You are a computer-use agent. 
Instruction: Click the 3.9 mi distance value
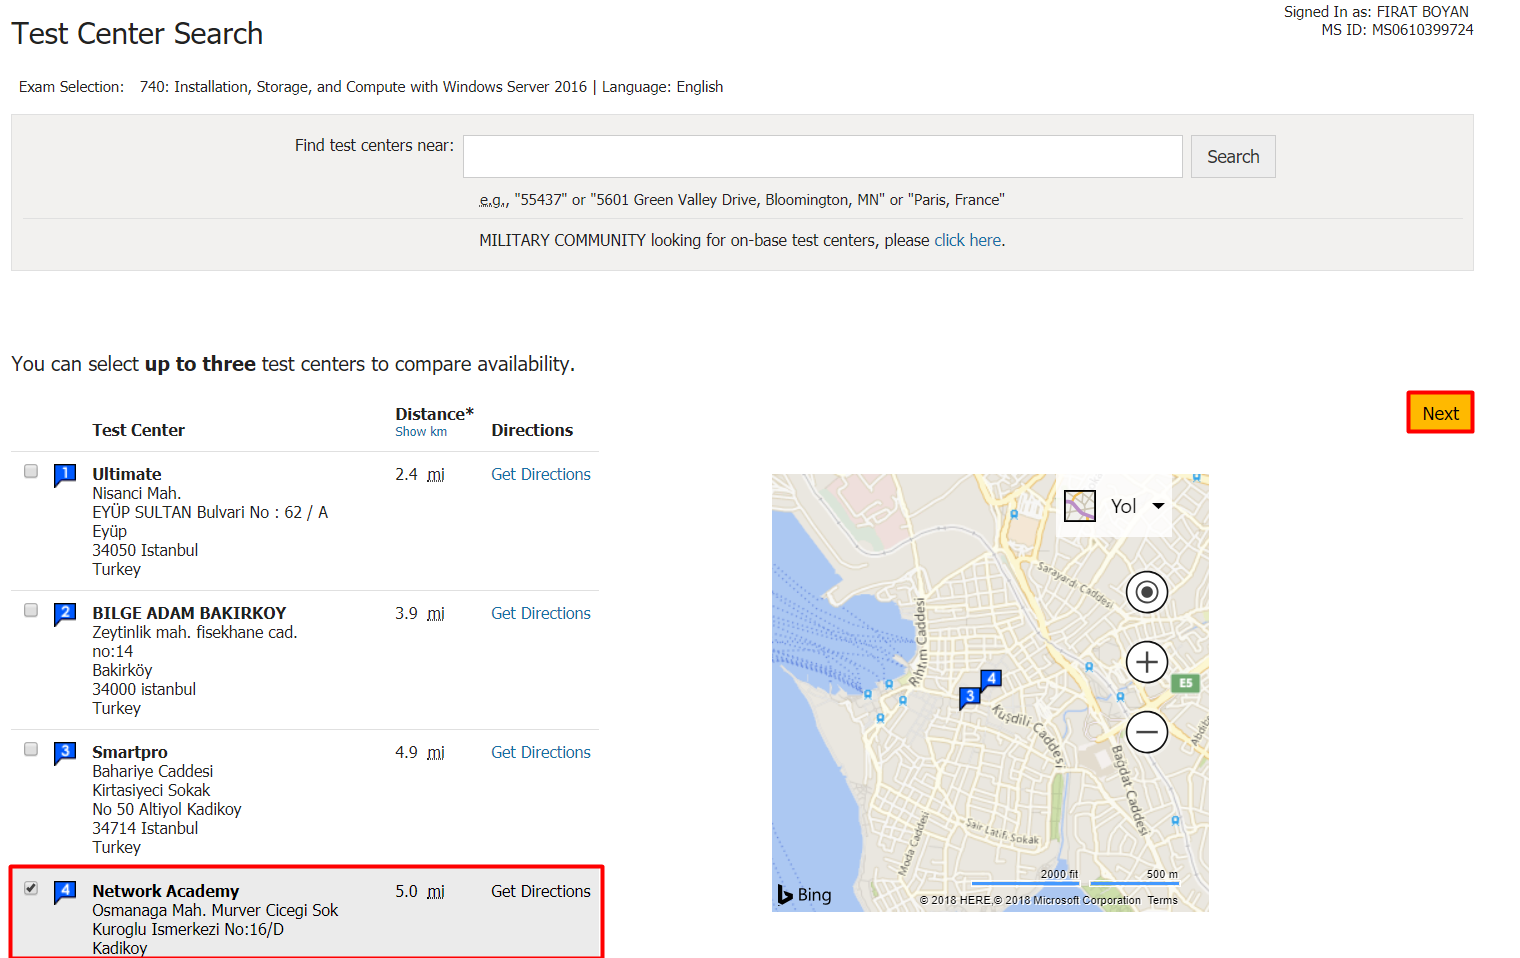pyautogui.click(x=420, y=613)
